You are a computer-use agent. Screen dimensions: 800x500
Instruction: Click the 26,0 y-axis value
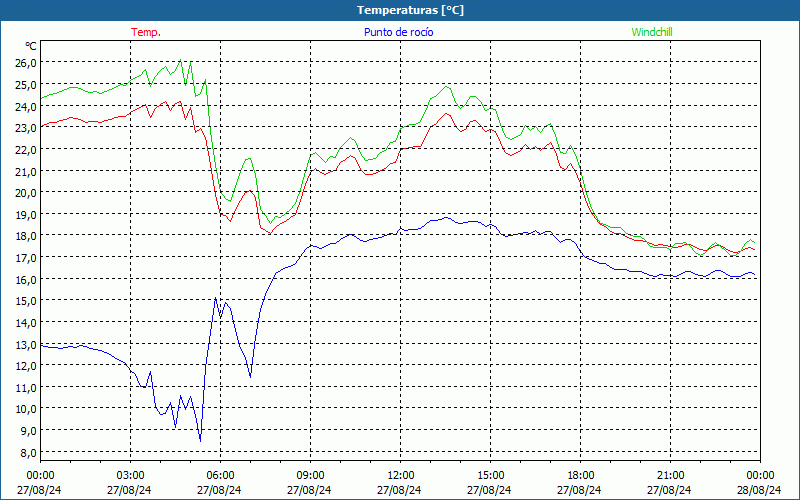27,63
